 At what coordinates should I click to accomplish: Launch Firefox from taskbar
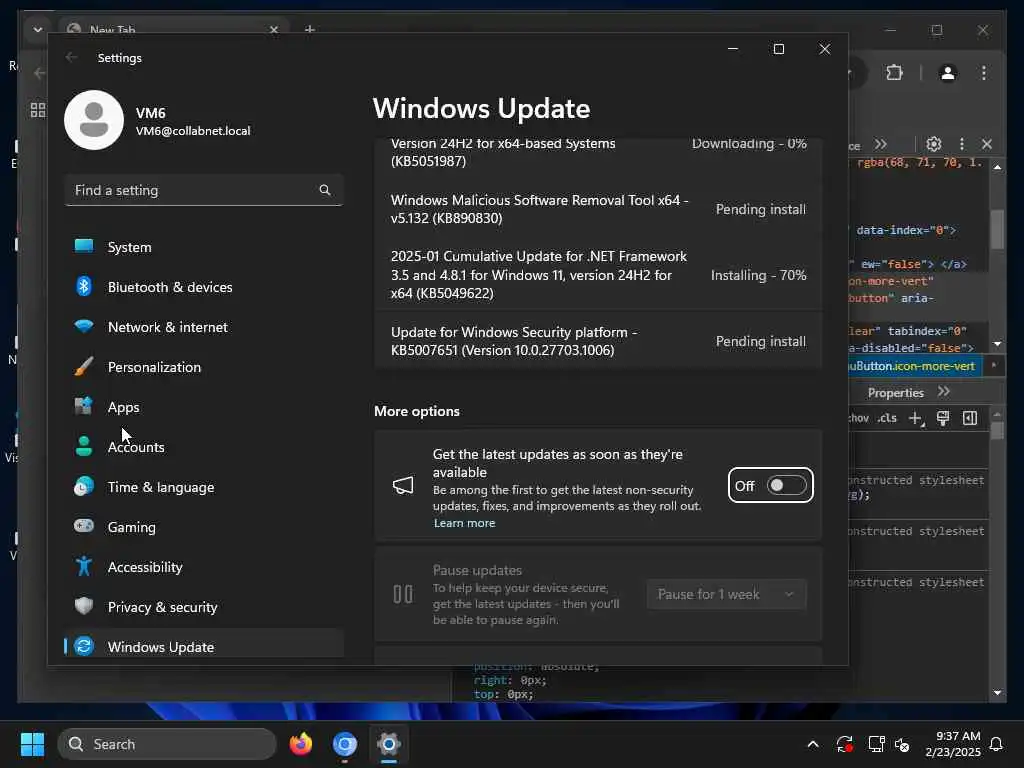tap(300, 744)
